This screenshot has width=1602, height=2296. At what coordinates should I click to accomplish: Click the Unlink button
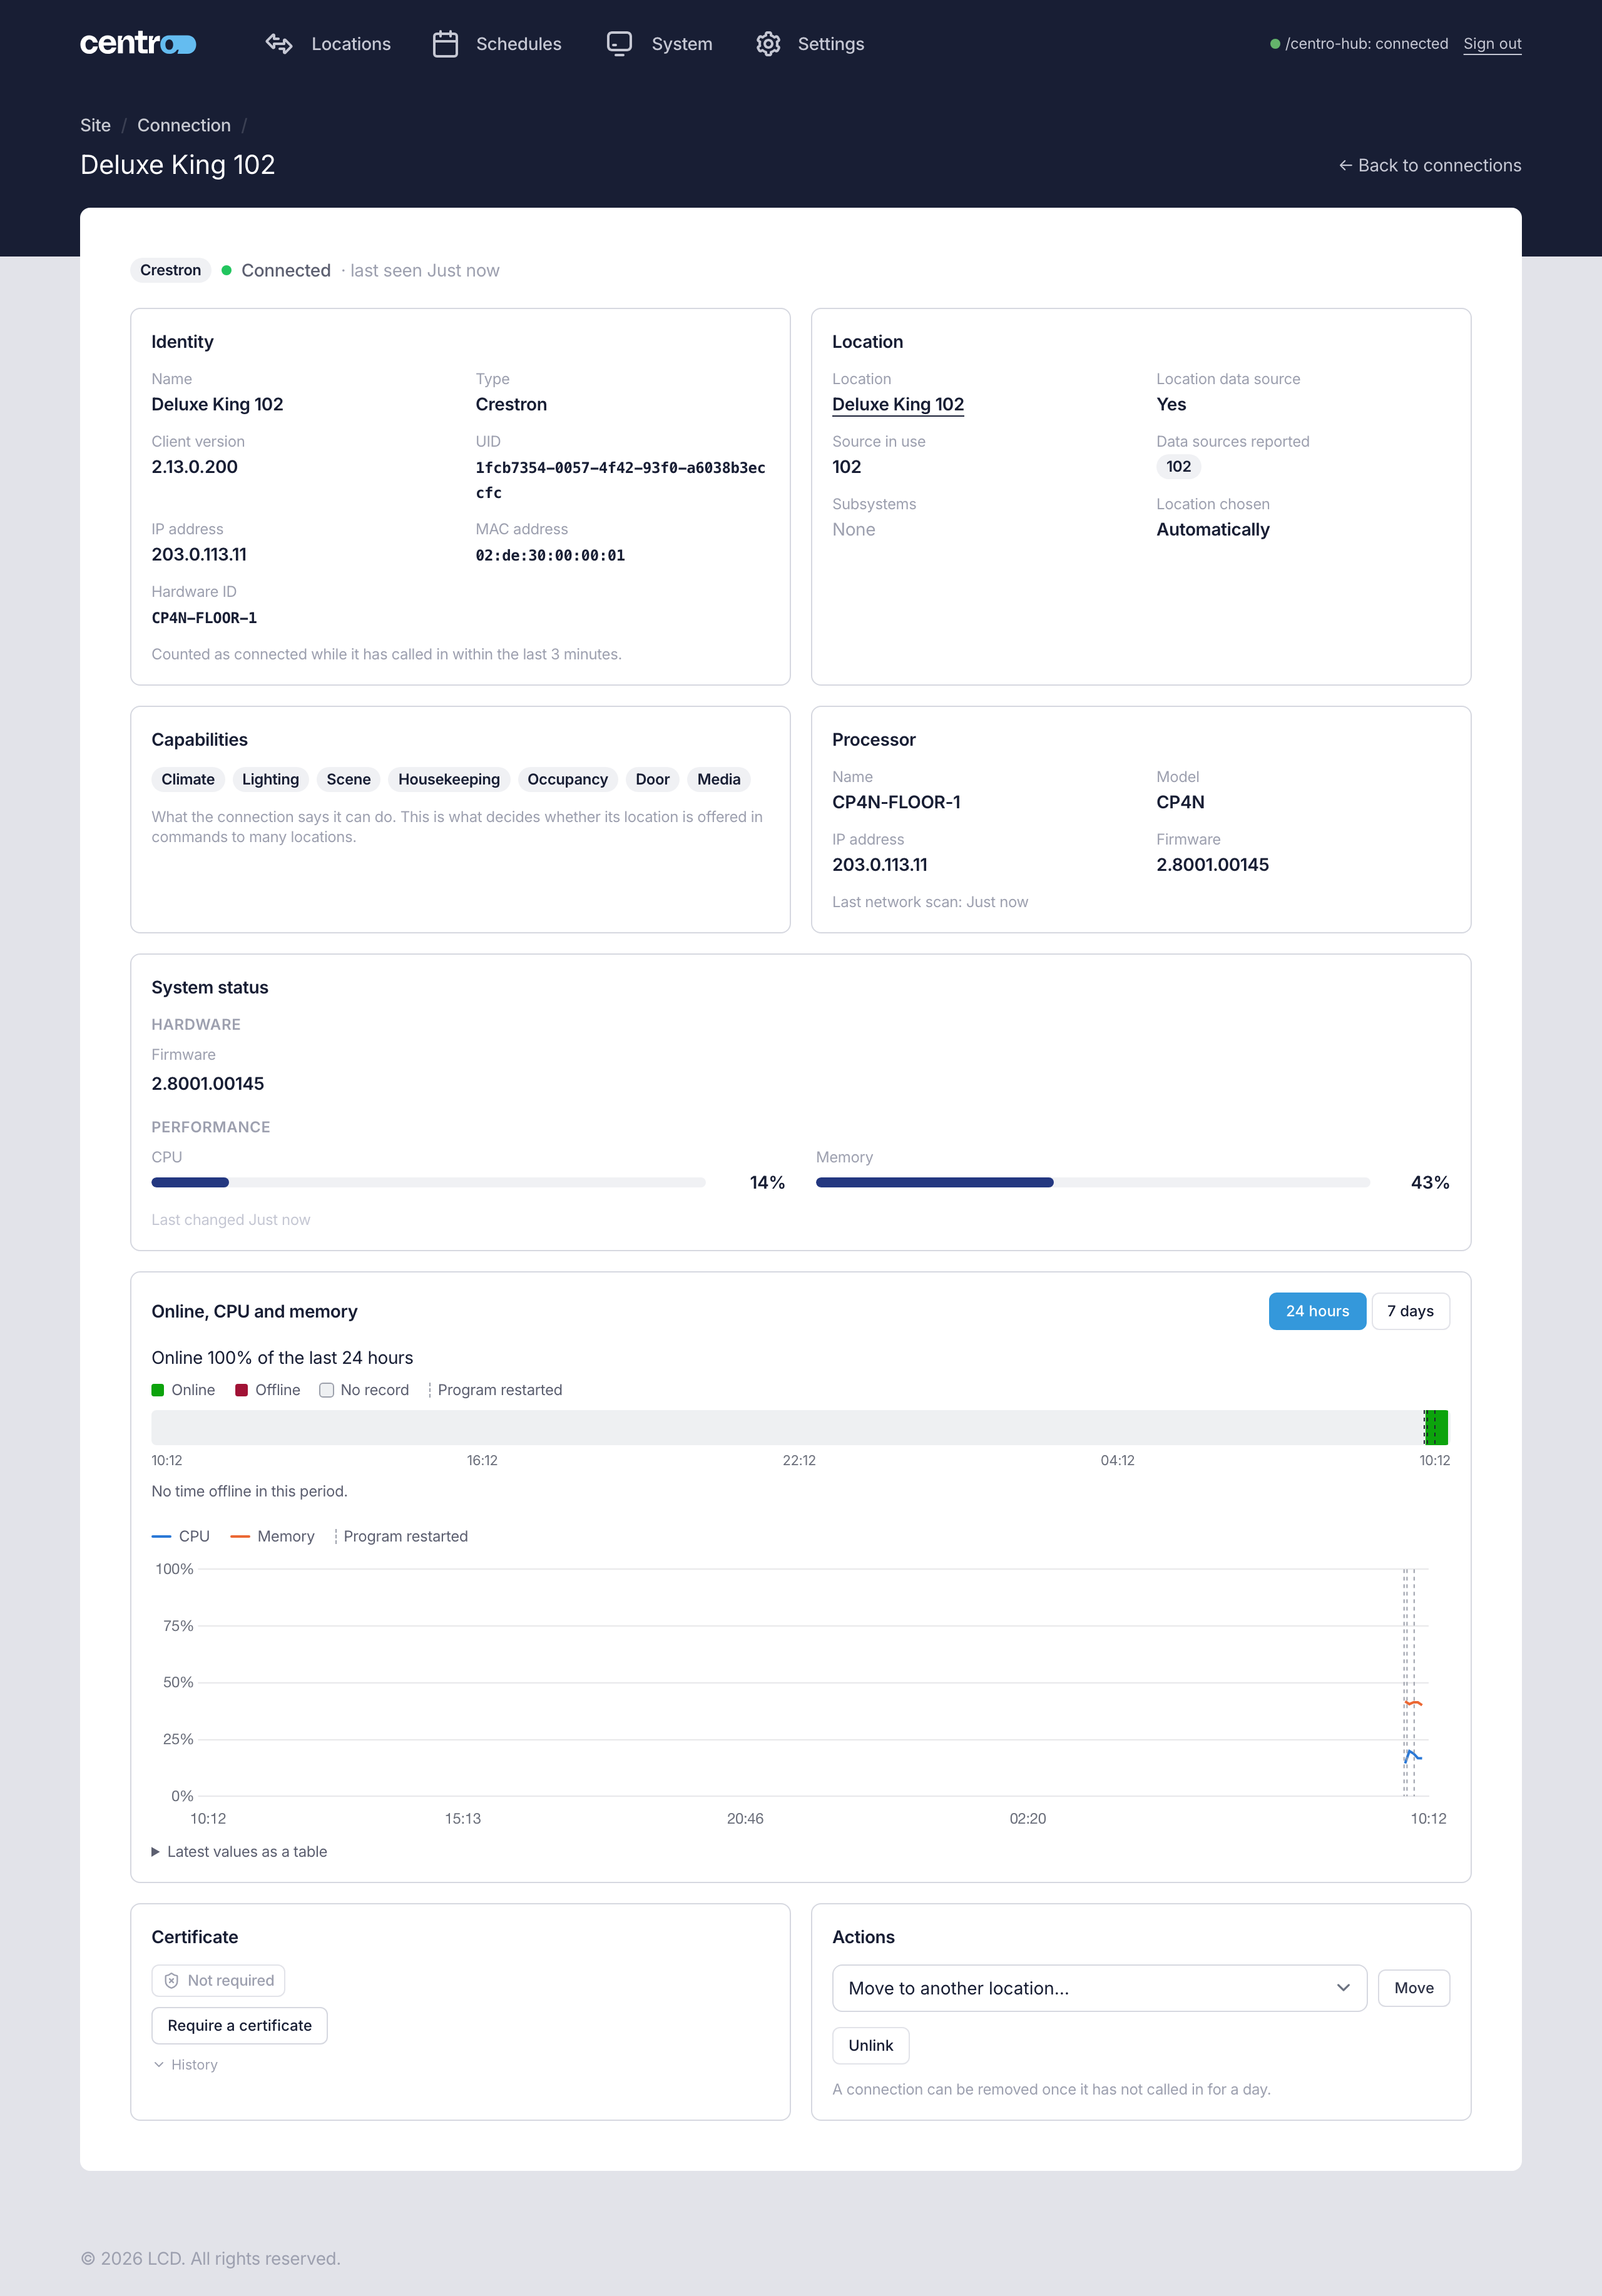[870, 2045]
